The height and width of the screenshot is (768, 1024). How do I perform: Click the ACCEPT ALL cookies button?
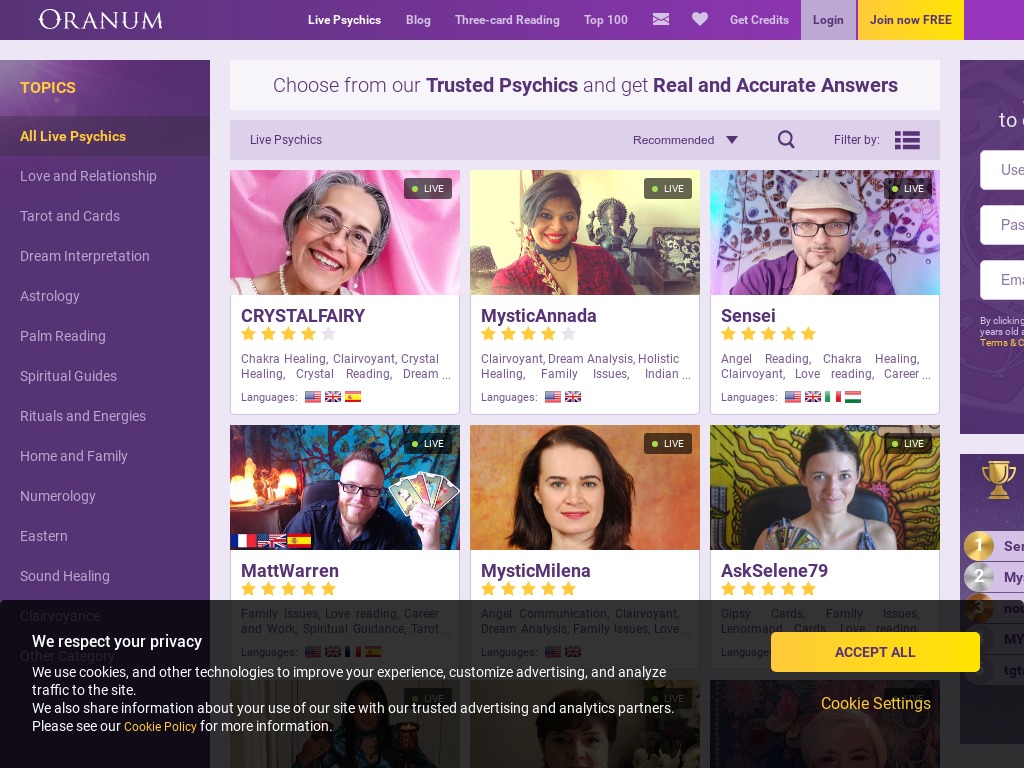875,652
